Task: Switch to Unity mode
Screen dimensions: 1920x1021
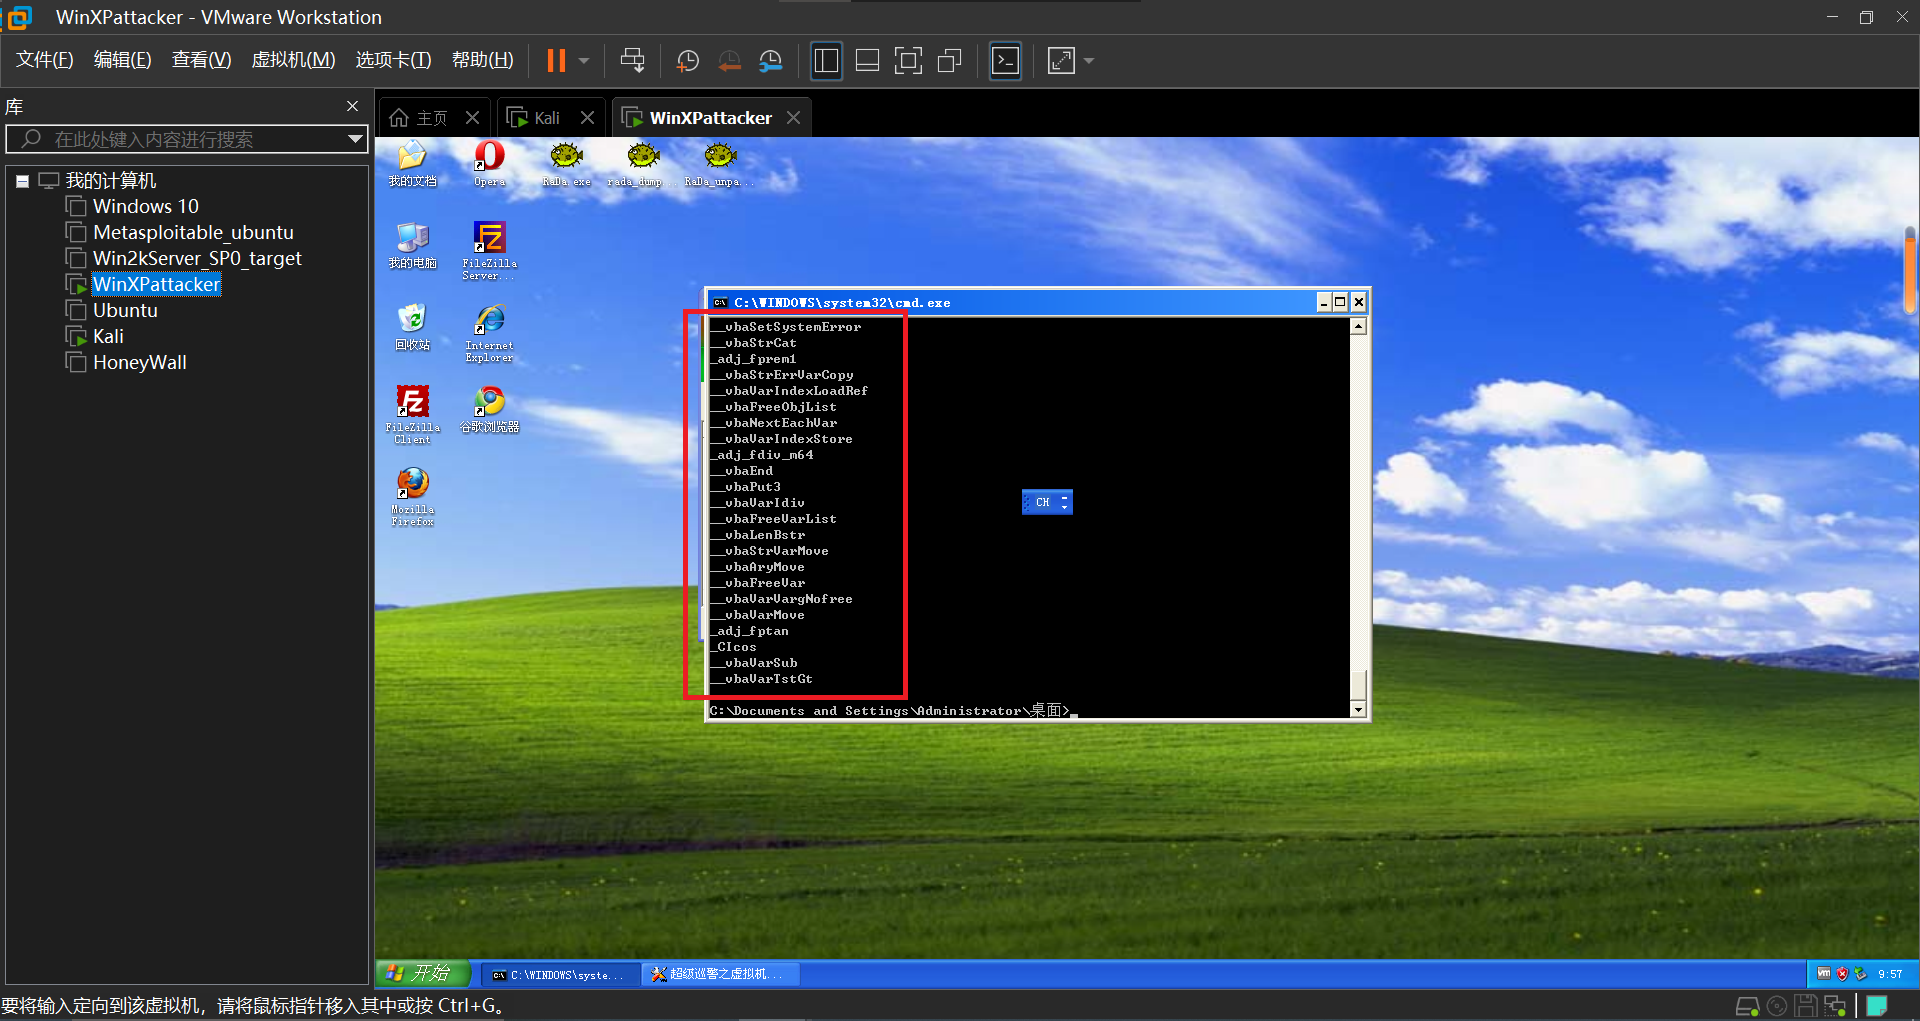Action: pyautogui.click(x=949, y=61)
